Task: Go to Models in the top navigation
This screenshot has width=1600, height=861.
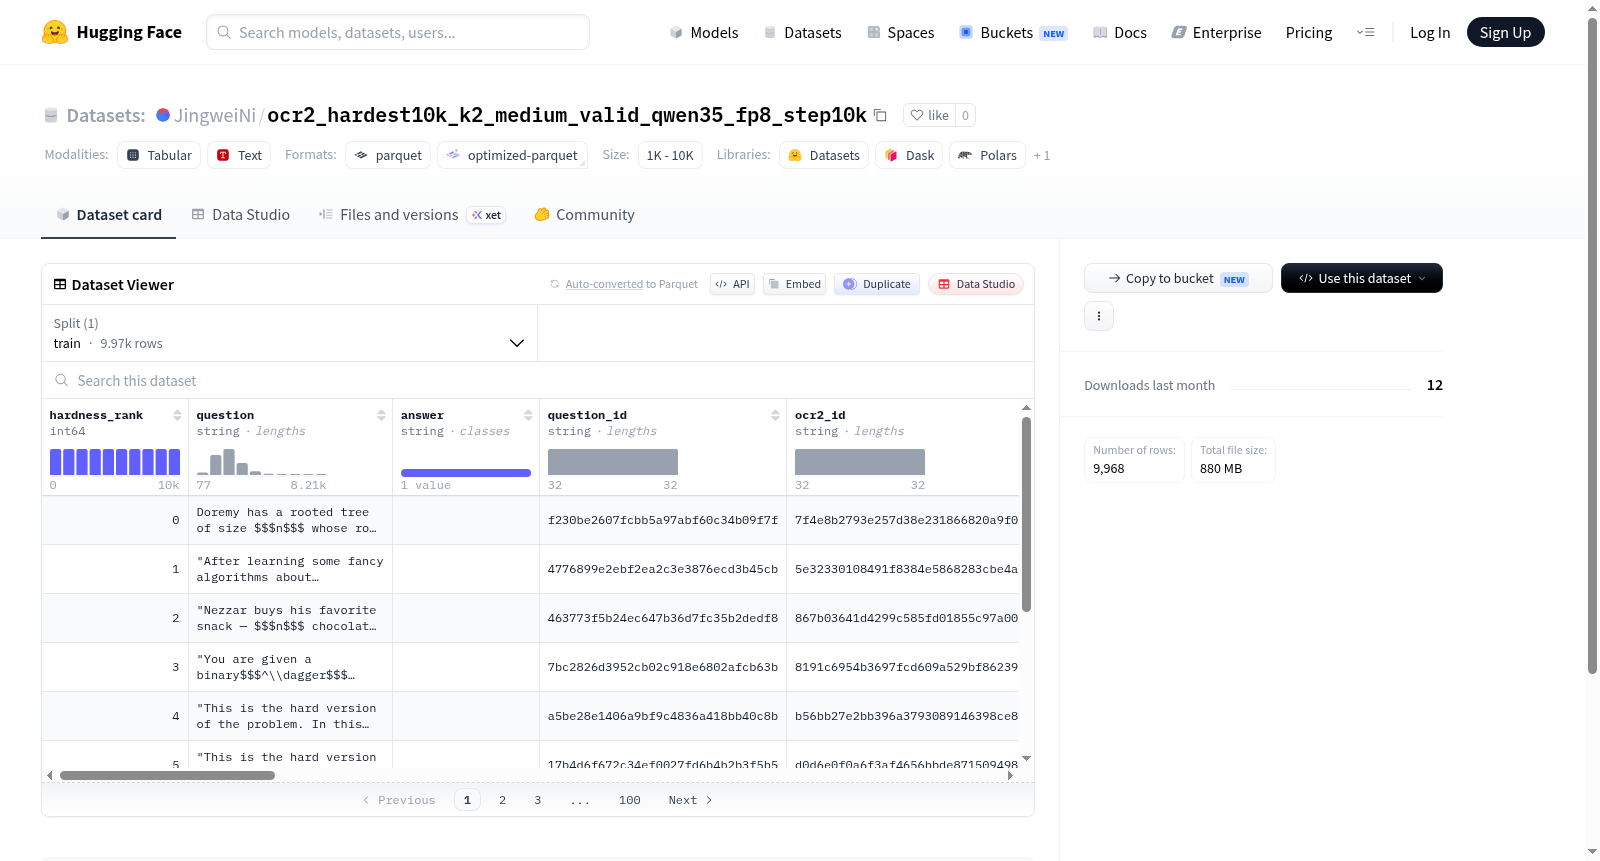Action: point(704,33)
